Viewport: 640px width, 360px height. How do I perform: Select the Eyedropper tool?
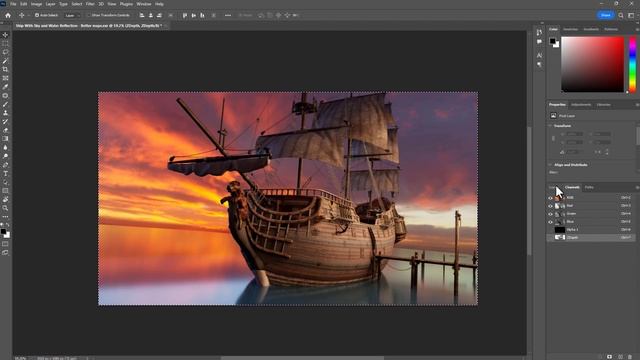tap(5, 87)
